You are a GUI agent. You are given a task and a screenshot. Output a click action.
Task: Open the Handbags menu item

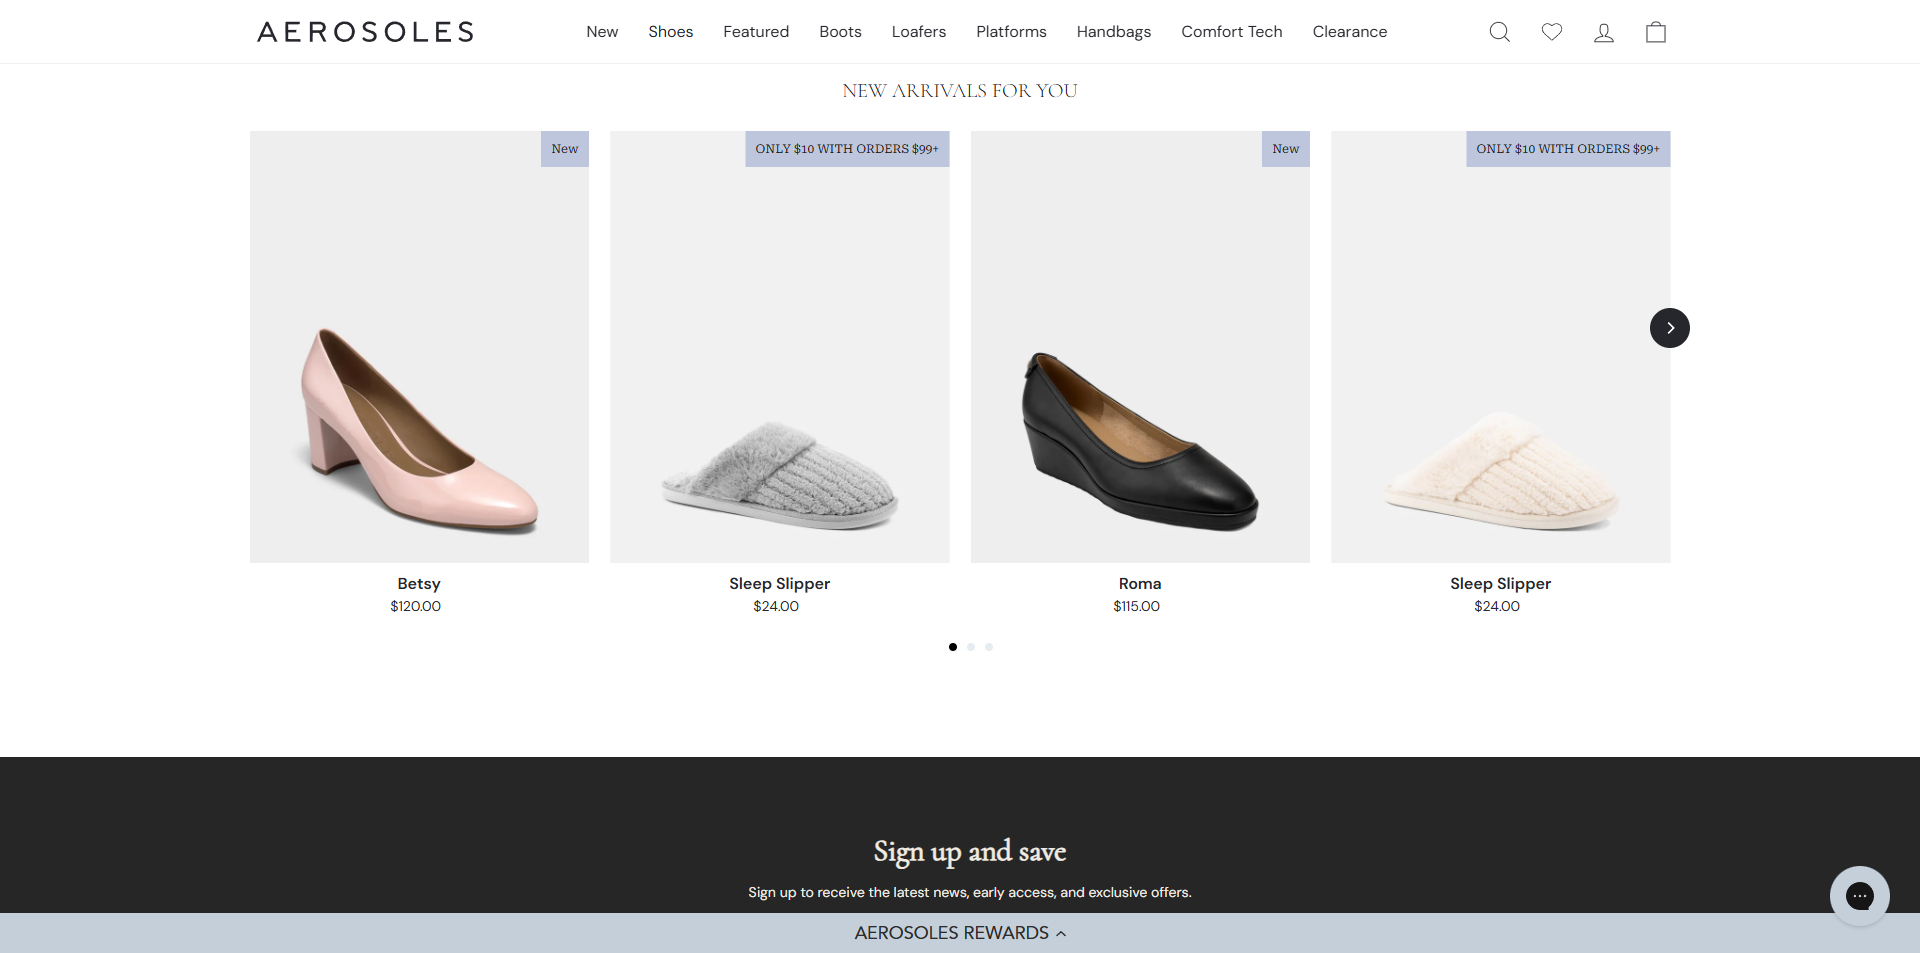tap(1113, 31)
